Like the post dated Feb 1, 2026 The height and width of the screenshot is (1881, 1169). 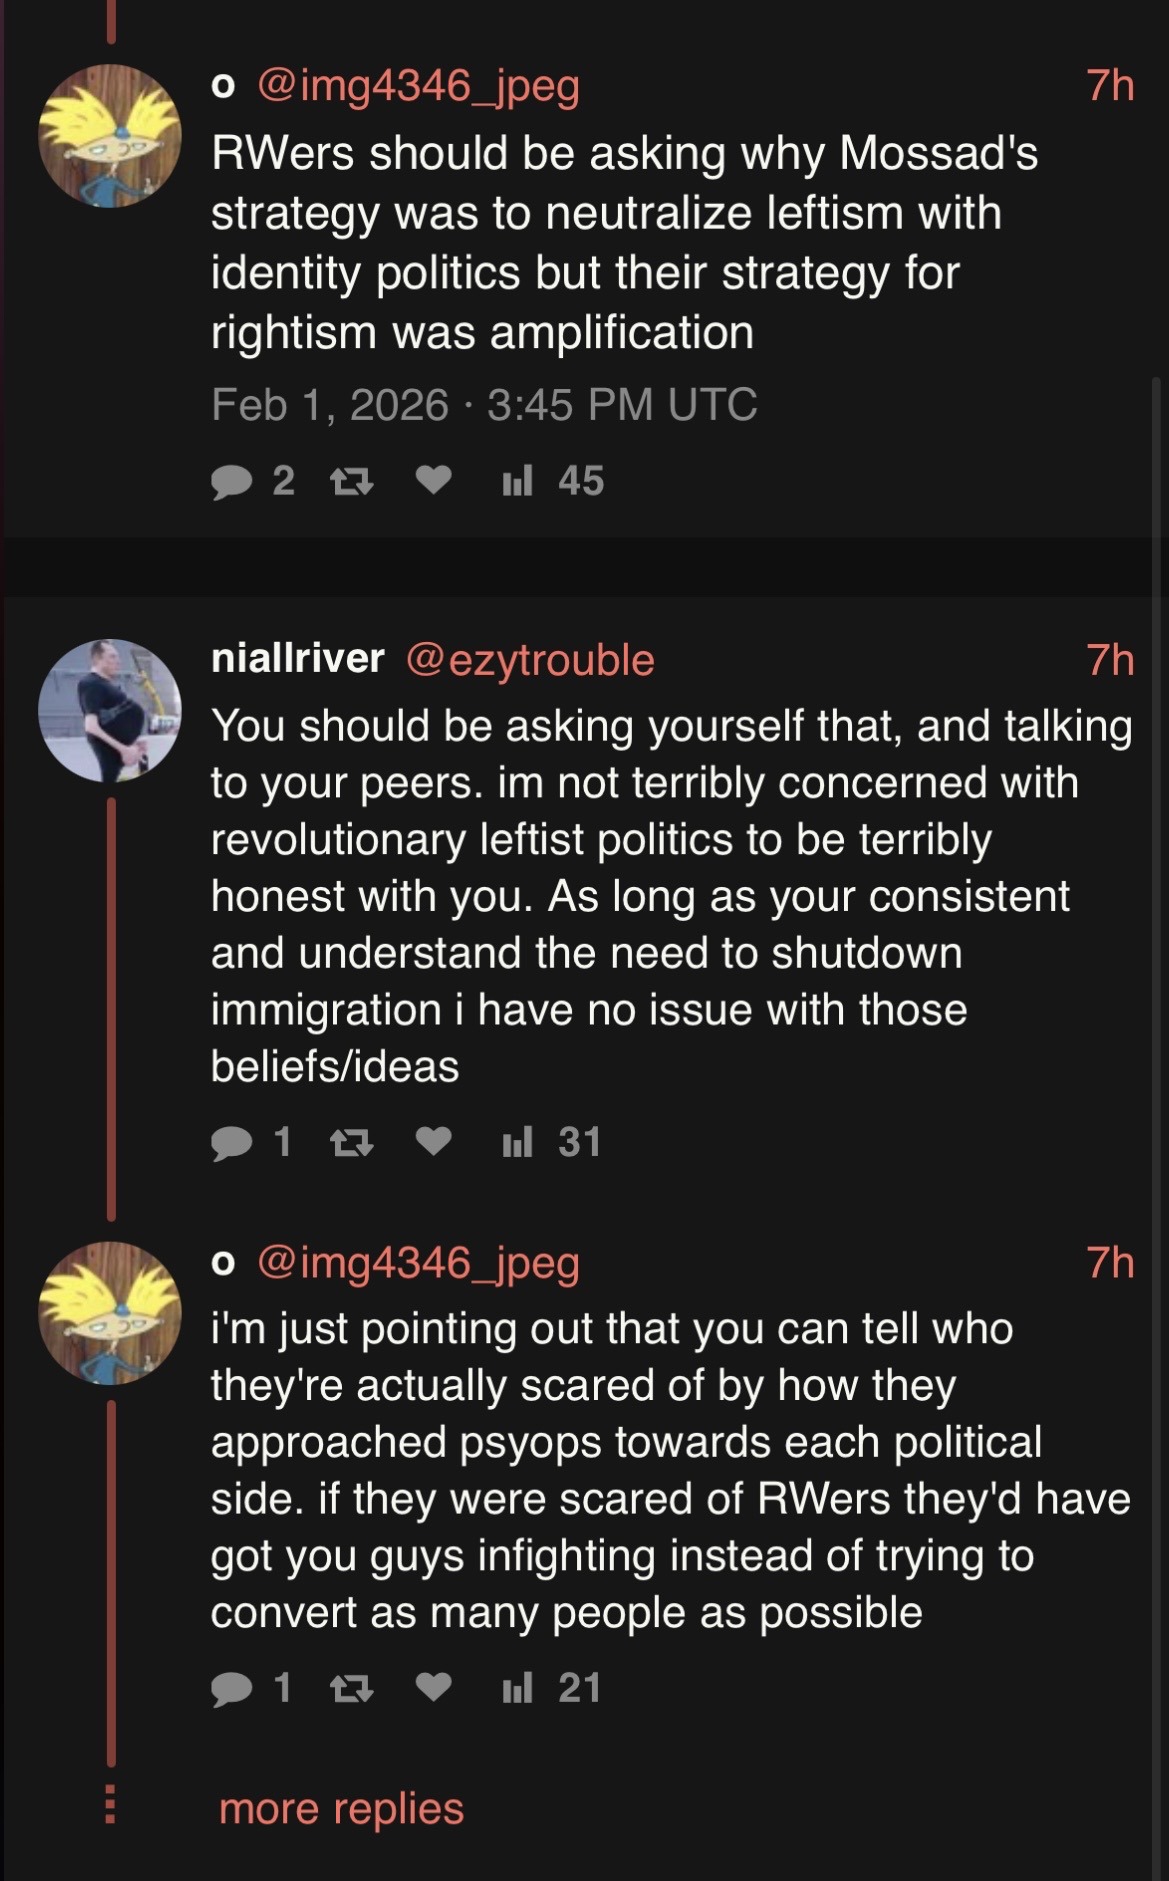coord(432,482)
